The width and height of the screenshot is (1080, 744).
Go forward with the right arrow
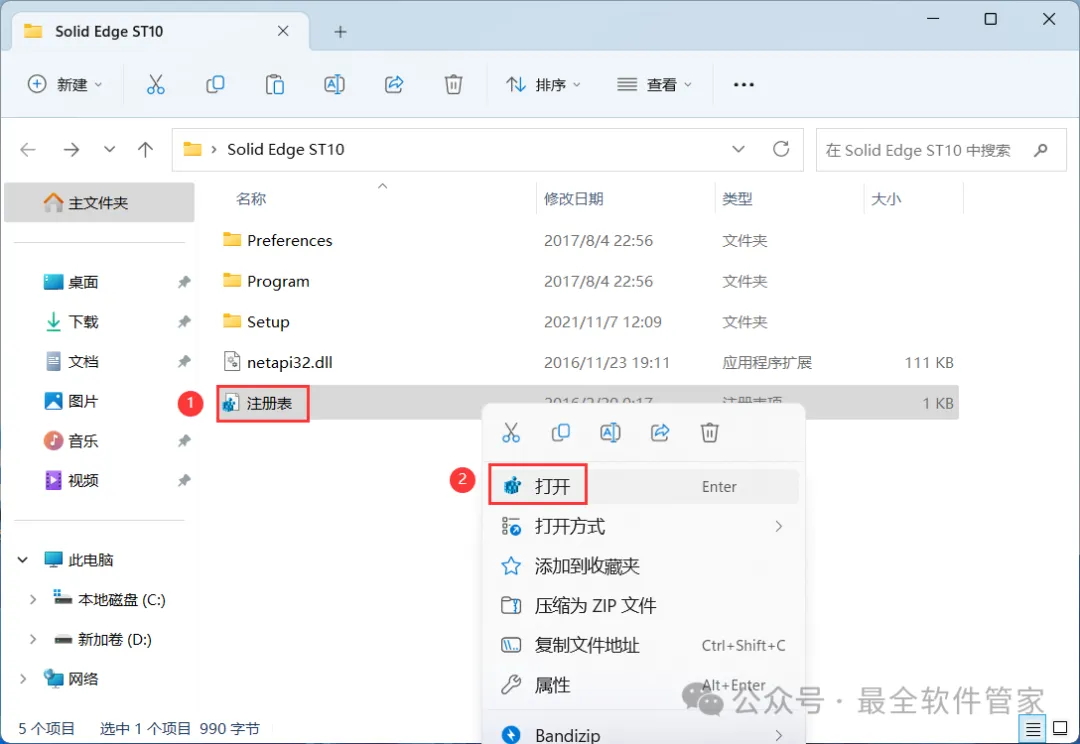[71, 149]
